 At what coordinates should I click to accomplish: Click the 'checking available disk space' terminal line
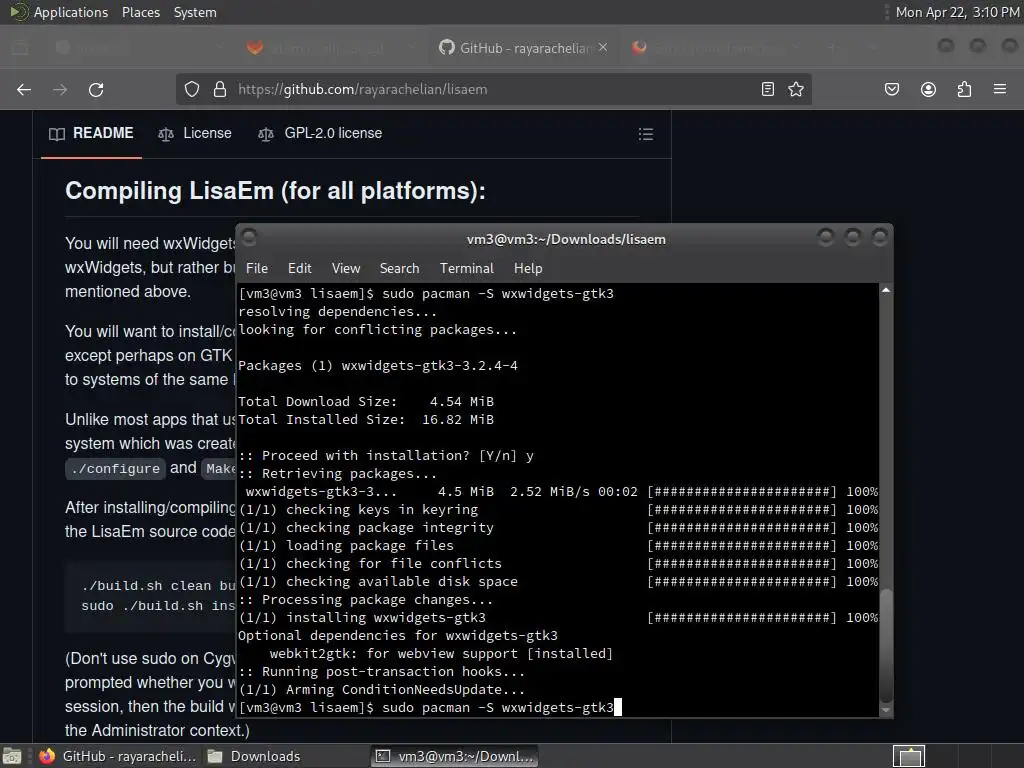(378, 581)
